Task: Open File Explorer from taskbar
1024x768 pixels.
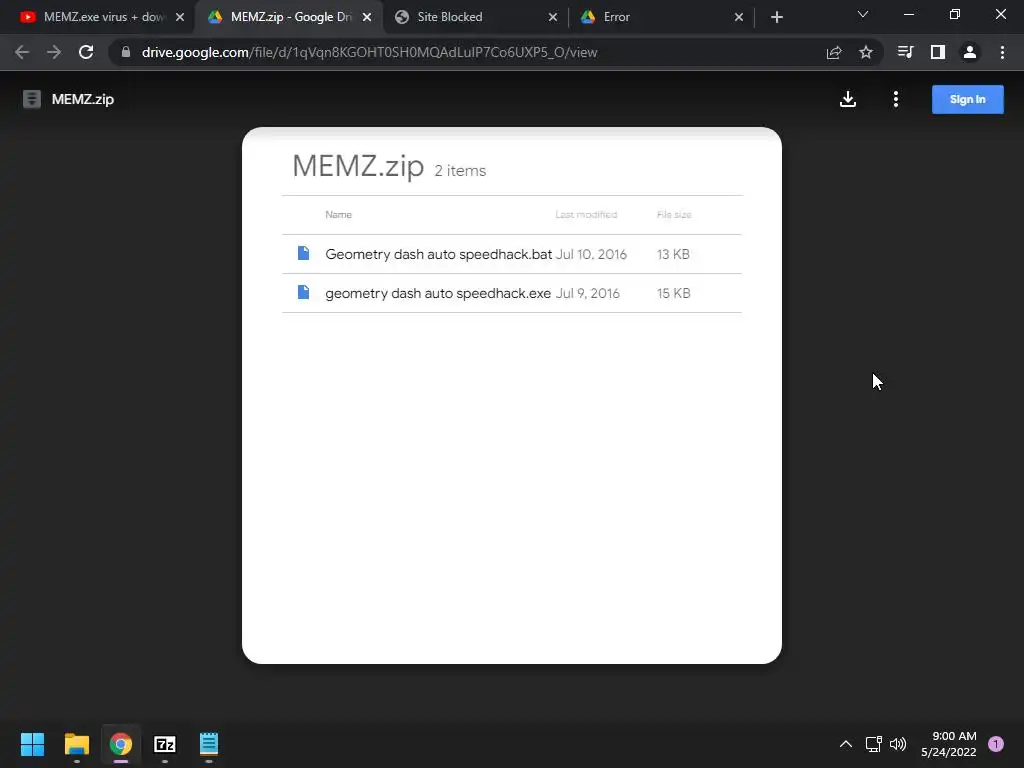Action: coord(76,744)
